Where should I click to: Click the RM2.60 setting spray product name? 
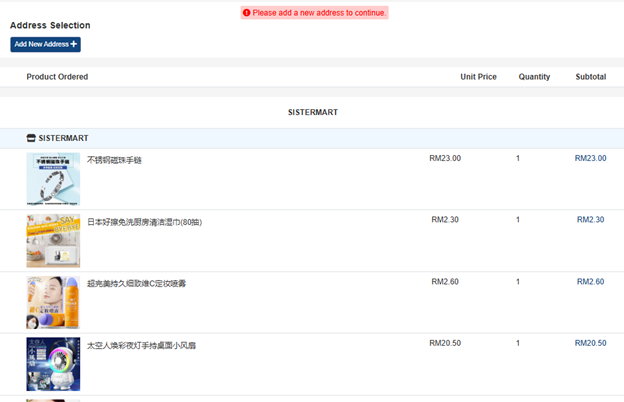click(x=136, y=284)
